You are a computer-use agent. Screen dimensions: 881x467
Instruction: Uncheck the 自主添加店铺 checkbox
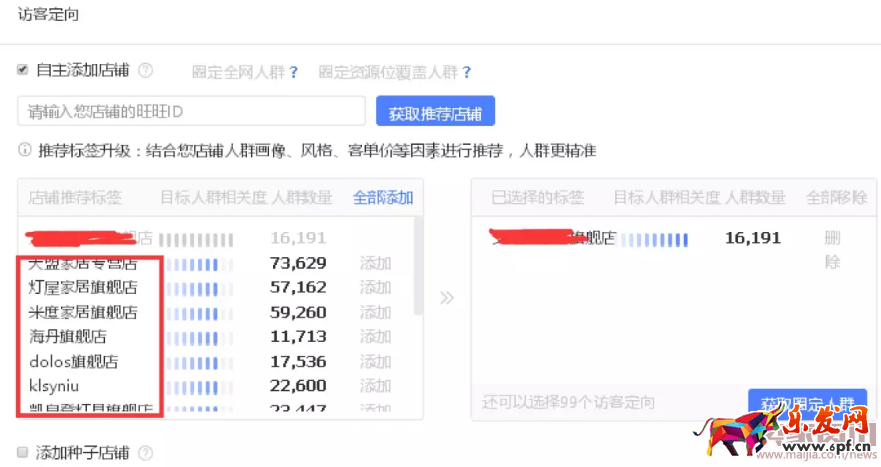click(23, 70)
